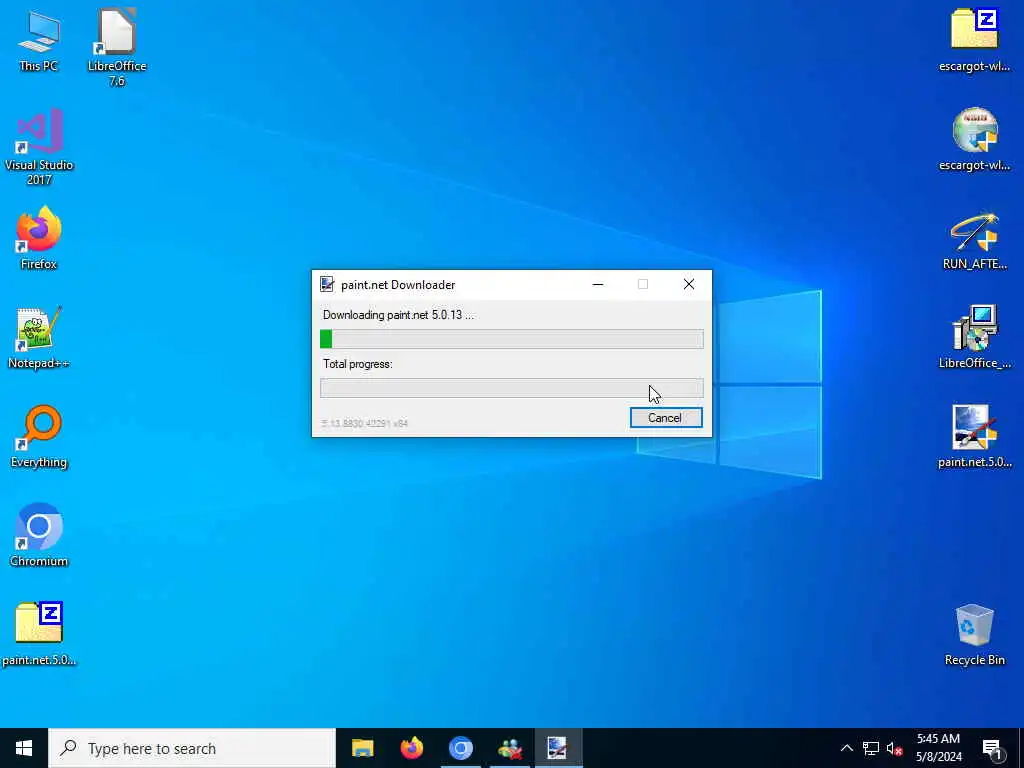The width and height of the screenshot is (1024, 768).
Task: Cancel the paint.net download
Action: [665, 418]
